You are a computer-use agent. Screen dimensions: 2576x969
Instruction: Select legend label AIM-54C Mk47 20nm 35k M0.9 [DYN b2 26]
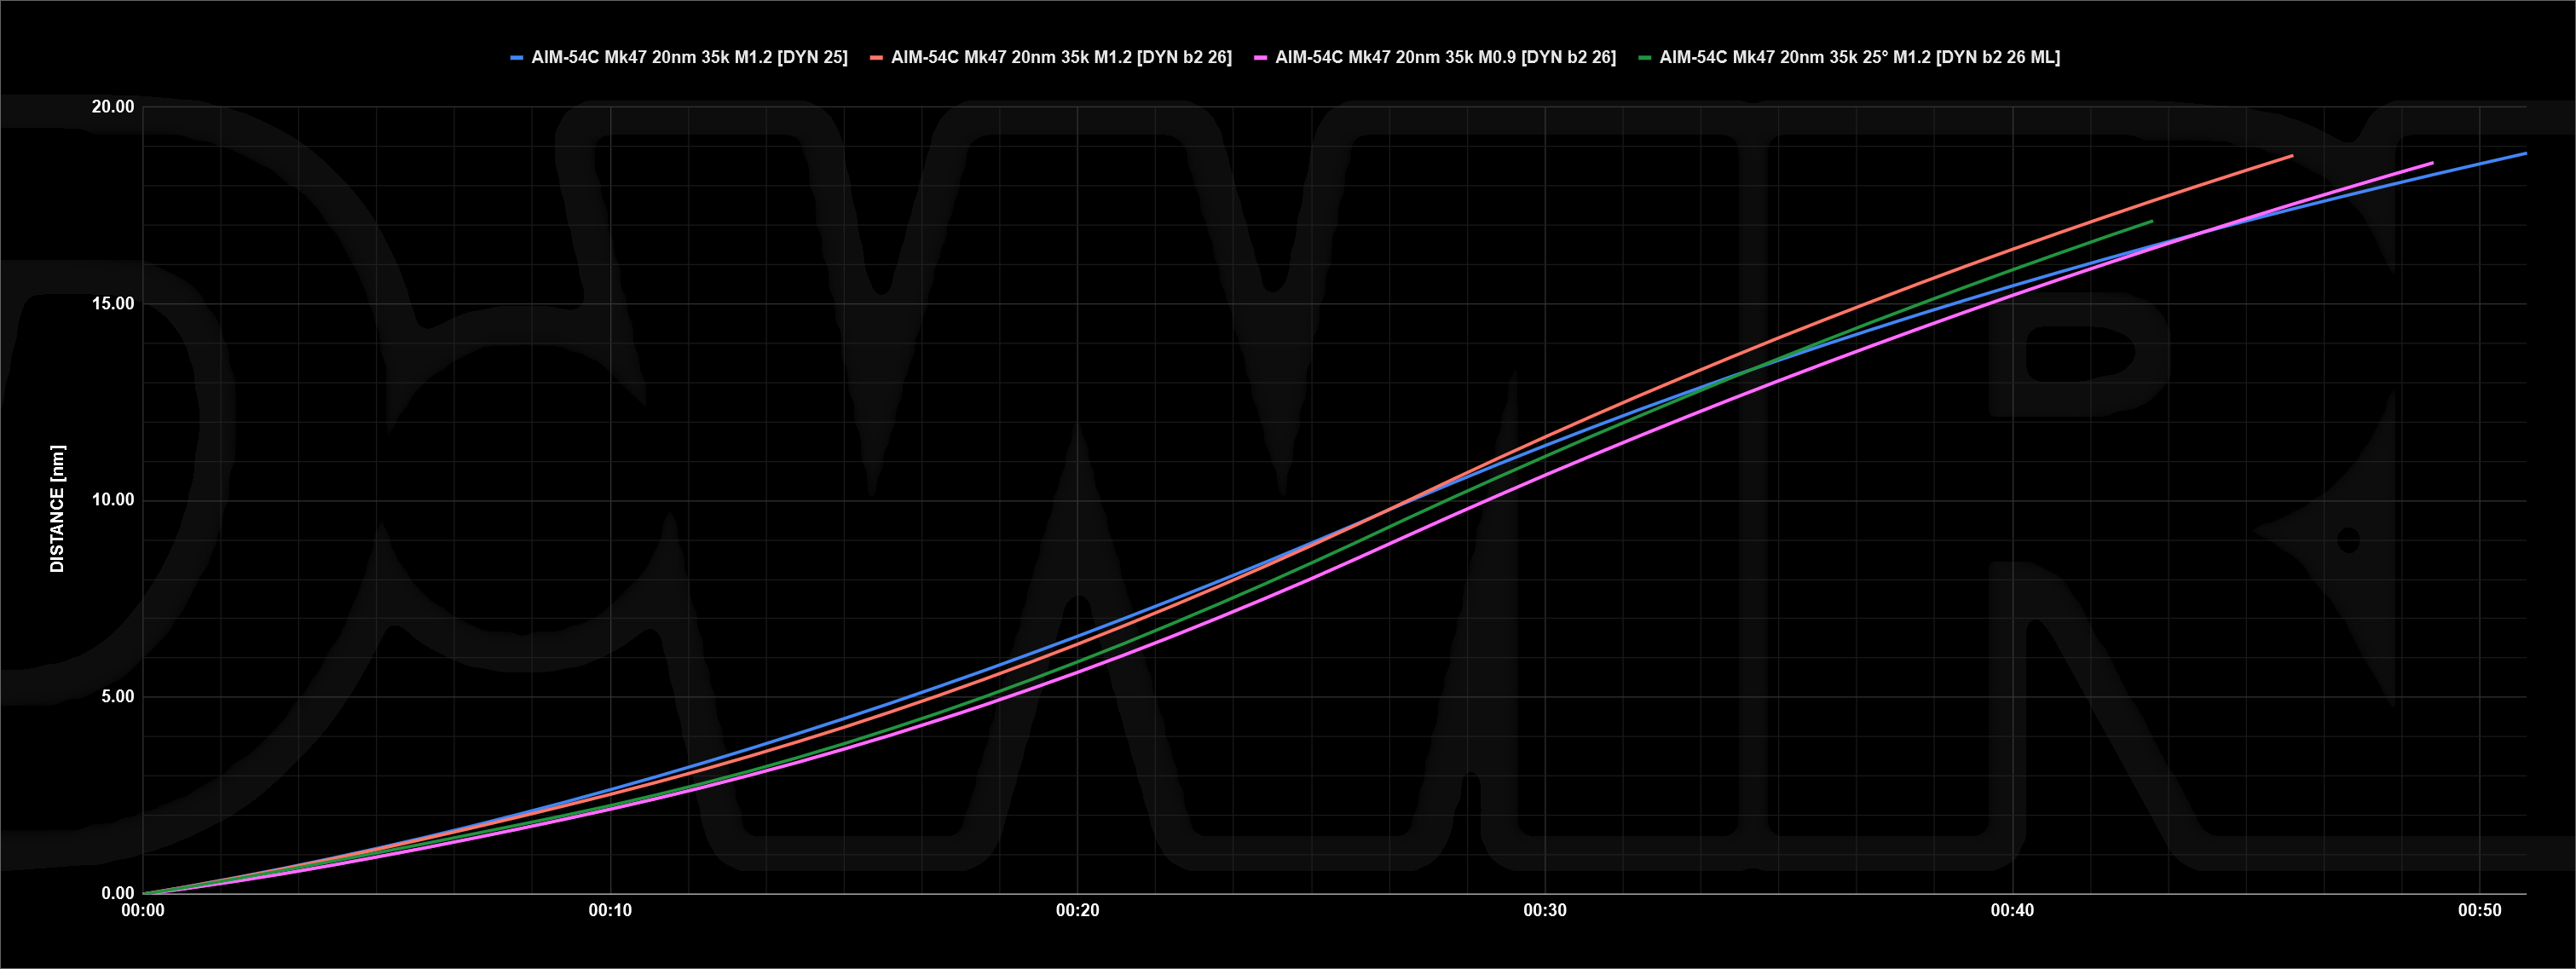(x=1445, y=57)
